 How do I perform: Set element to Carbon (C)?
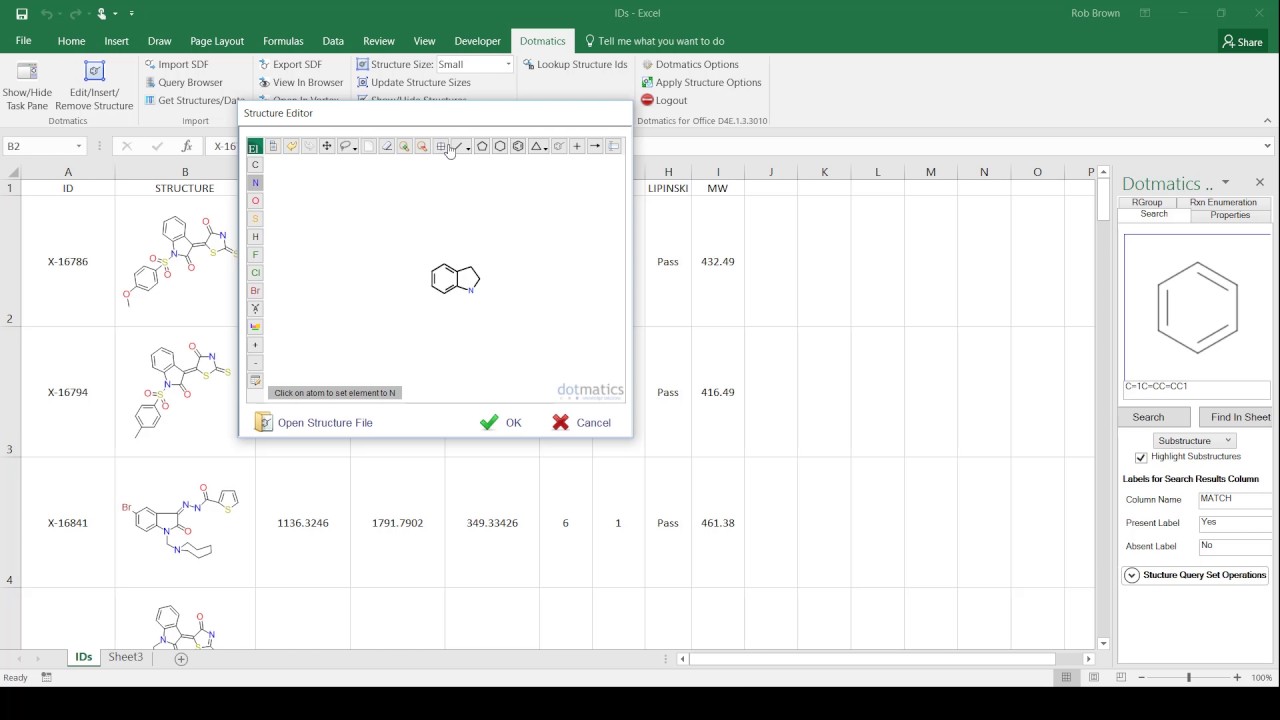(255, 165)
